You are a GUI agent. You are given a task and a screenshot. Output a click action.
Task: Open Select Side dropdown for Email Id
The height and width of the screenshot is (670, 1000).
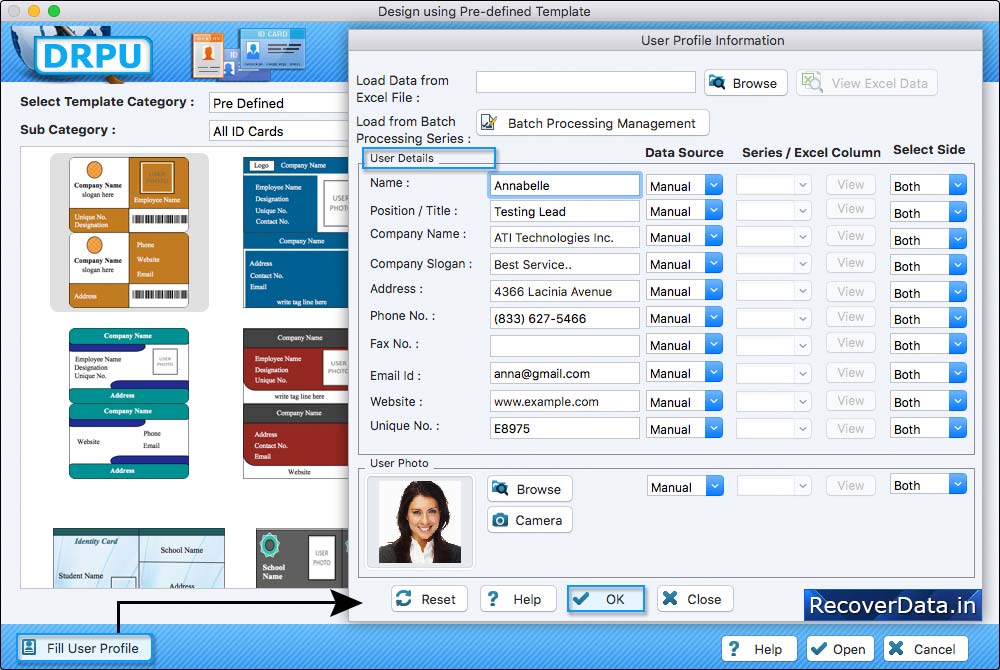pos(928,374)
